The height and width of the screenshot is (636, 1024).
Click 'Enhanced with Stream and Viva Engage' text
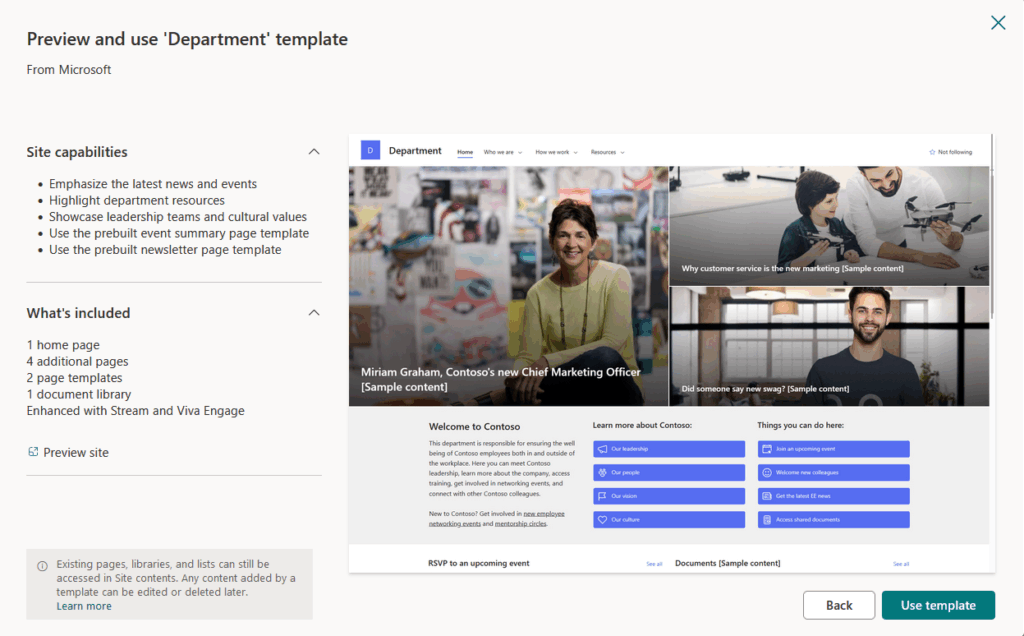(x=136, y=411)
